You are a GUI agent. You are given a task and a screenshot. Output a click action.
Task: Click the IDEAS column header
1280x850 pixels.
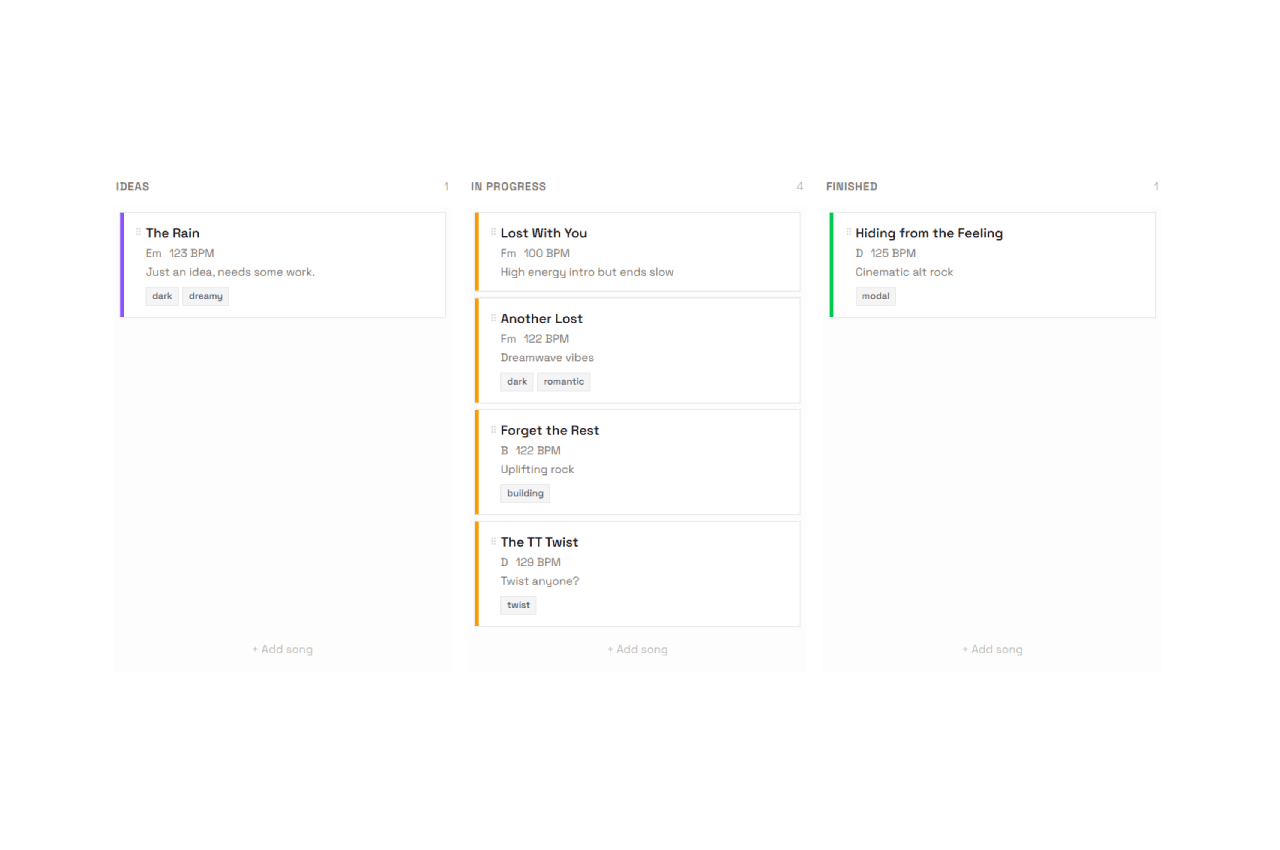tap(133, 187)
